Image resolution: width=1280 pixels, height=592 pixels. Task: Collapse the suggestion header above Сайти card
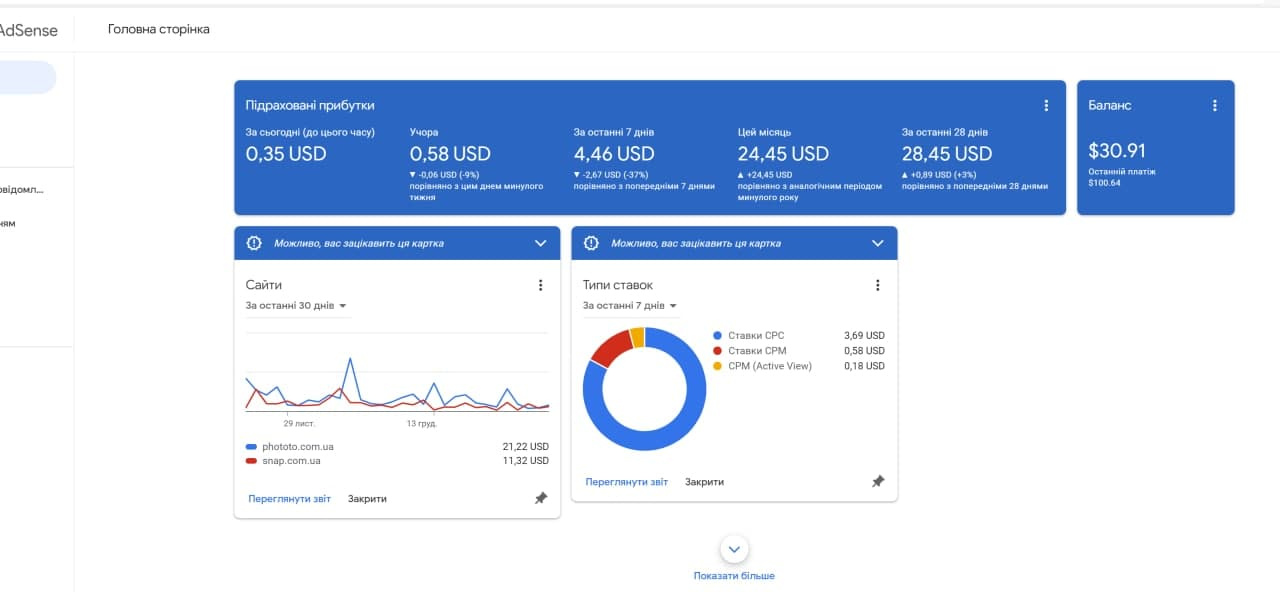point(540,243)
